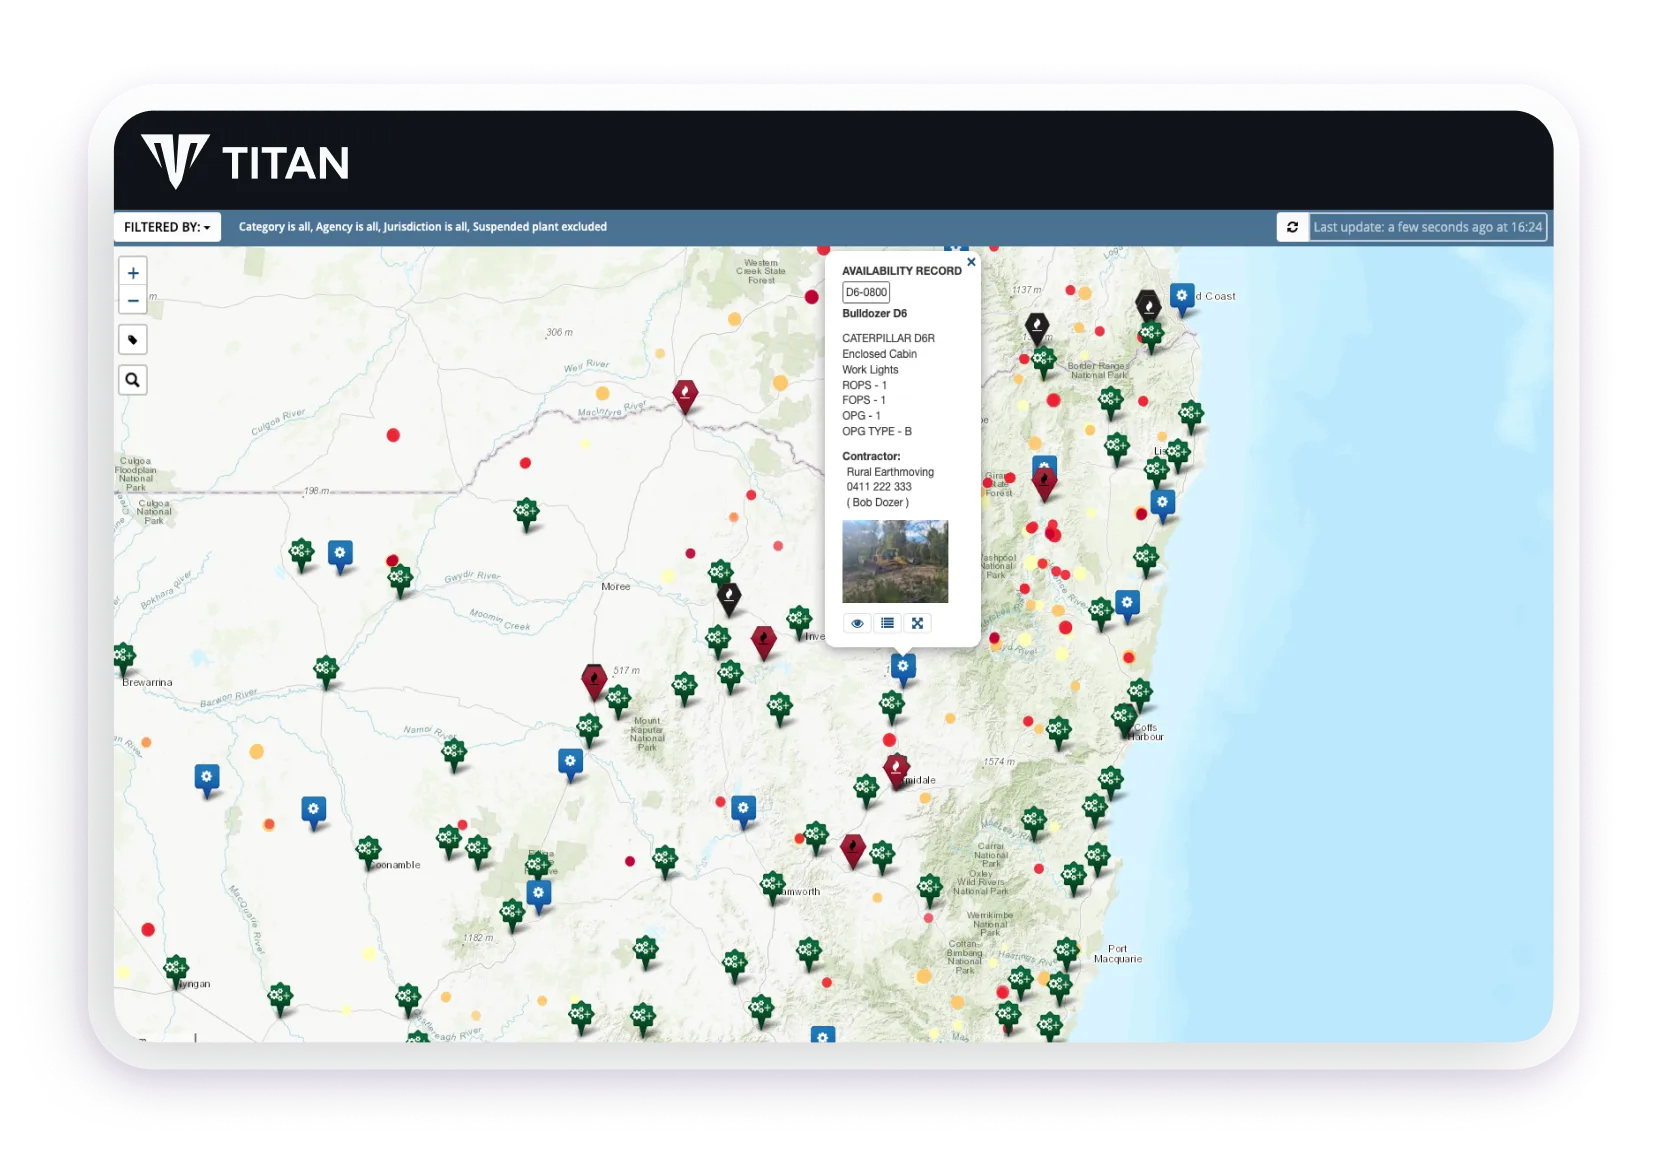1666x1156 pixels.
Task: Click contractor name Rural Earthmoving
Action: coord(890,472)
